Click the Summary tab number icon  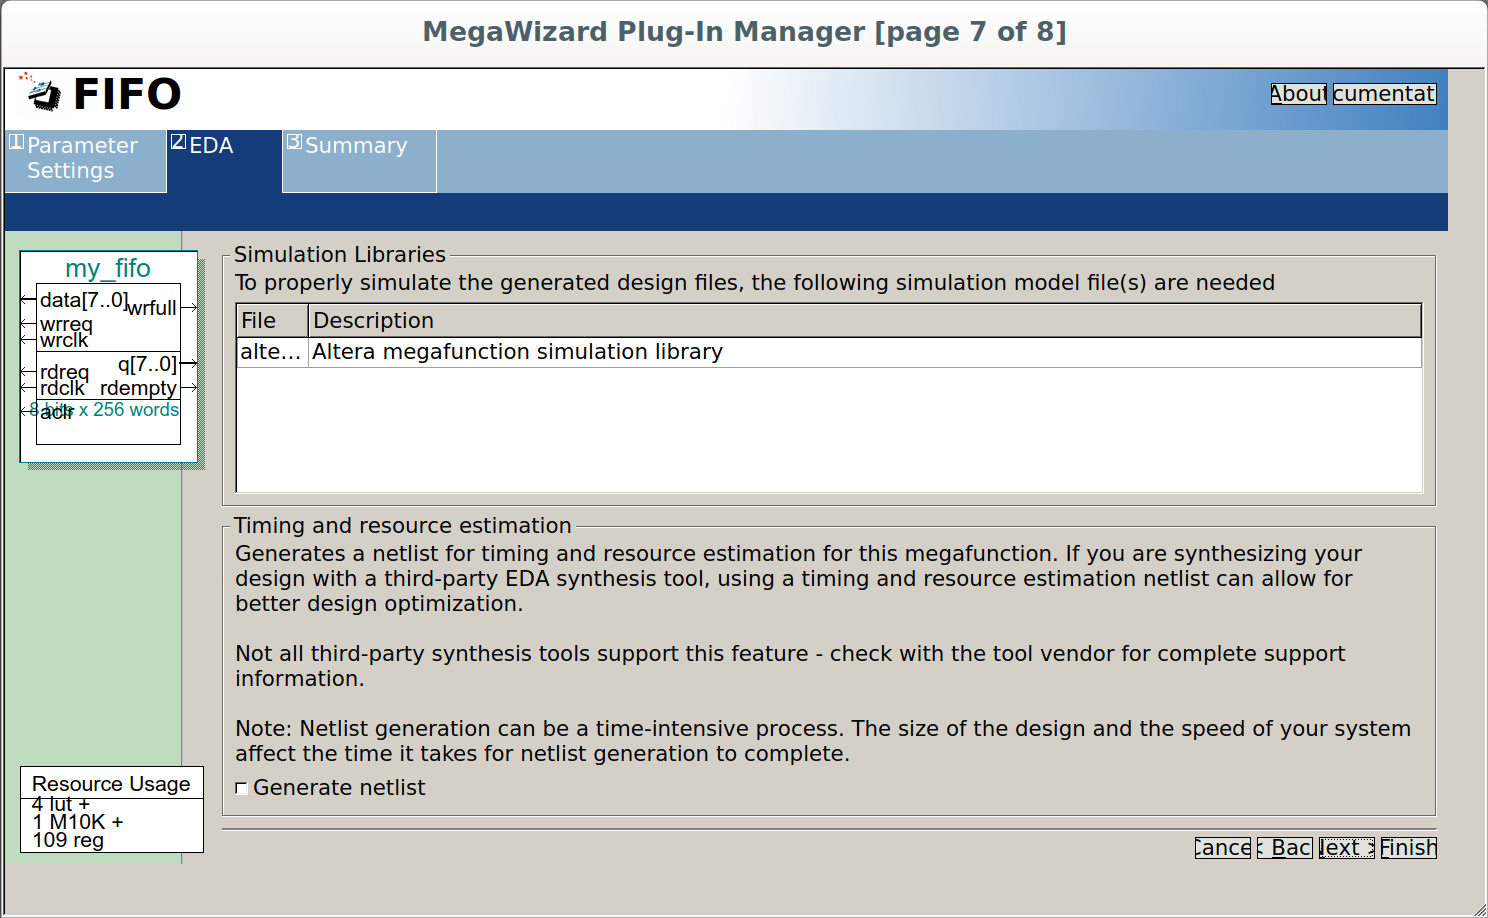pos(294,142)
